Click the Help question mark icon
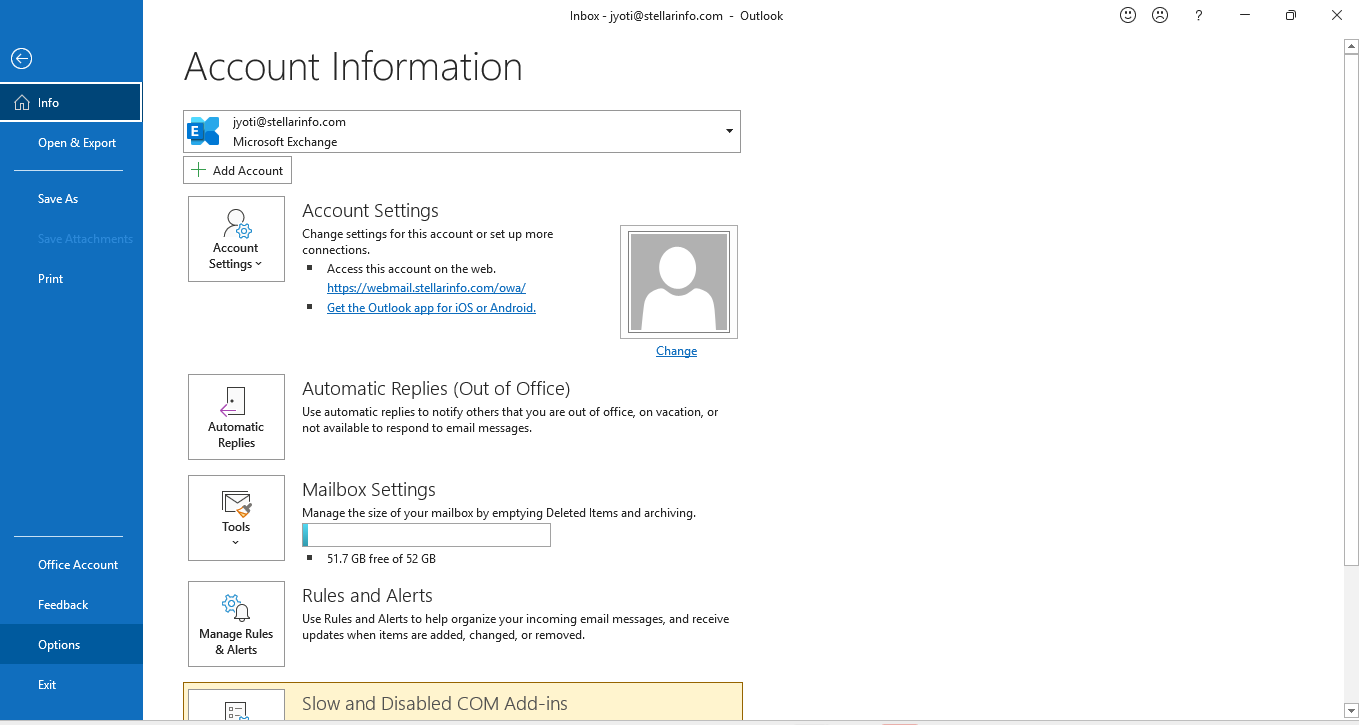The width and height of the screenshot is (1359, 725). [1198, 15]
